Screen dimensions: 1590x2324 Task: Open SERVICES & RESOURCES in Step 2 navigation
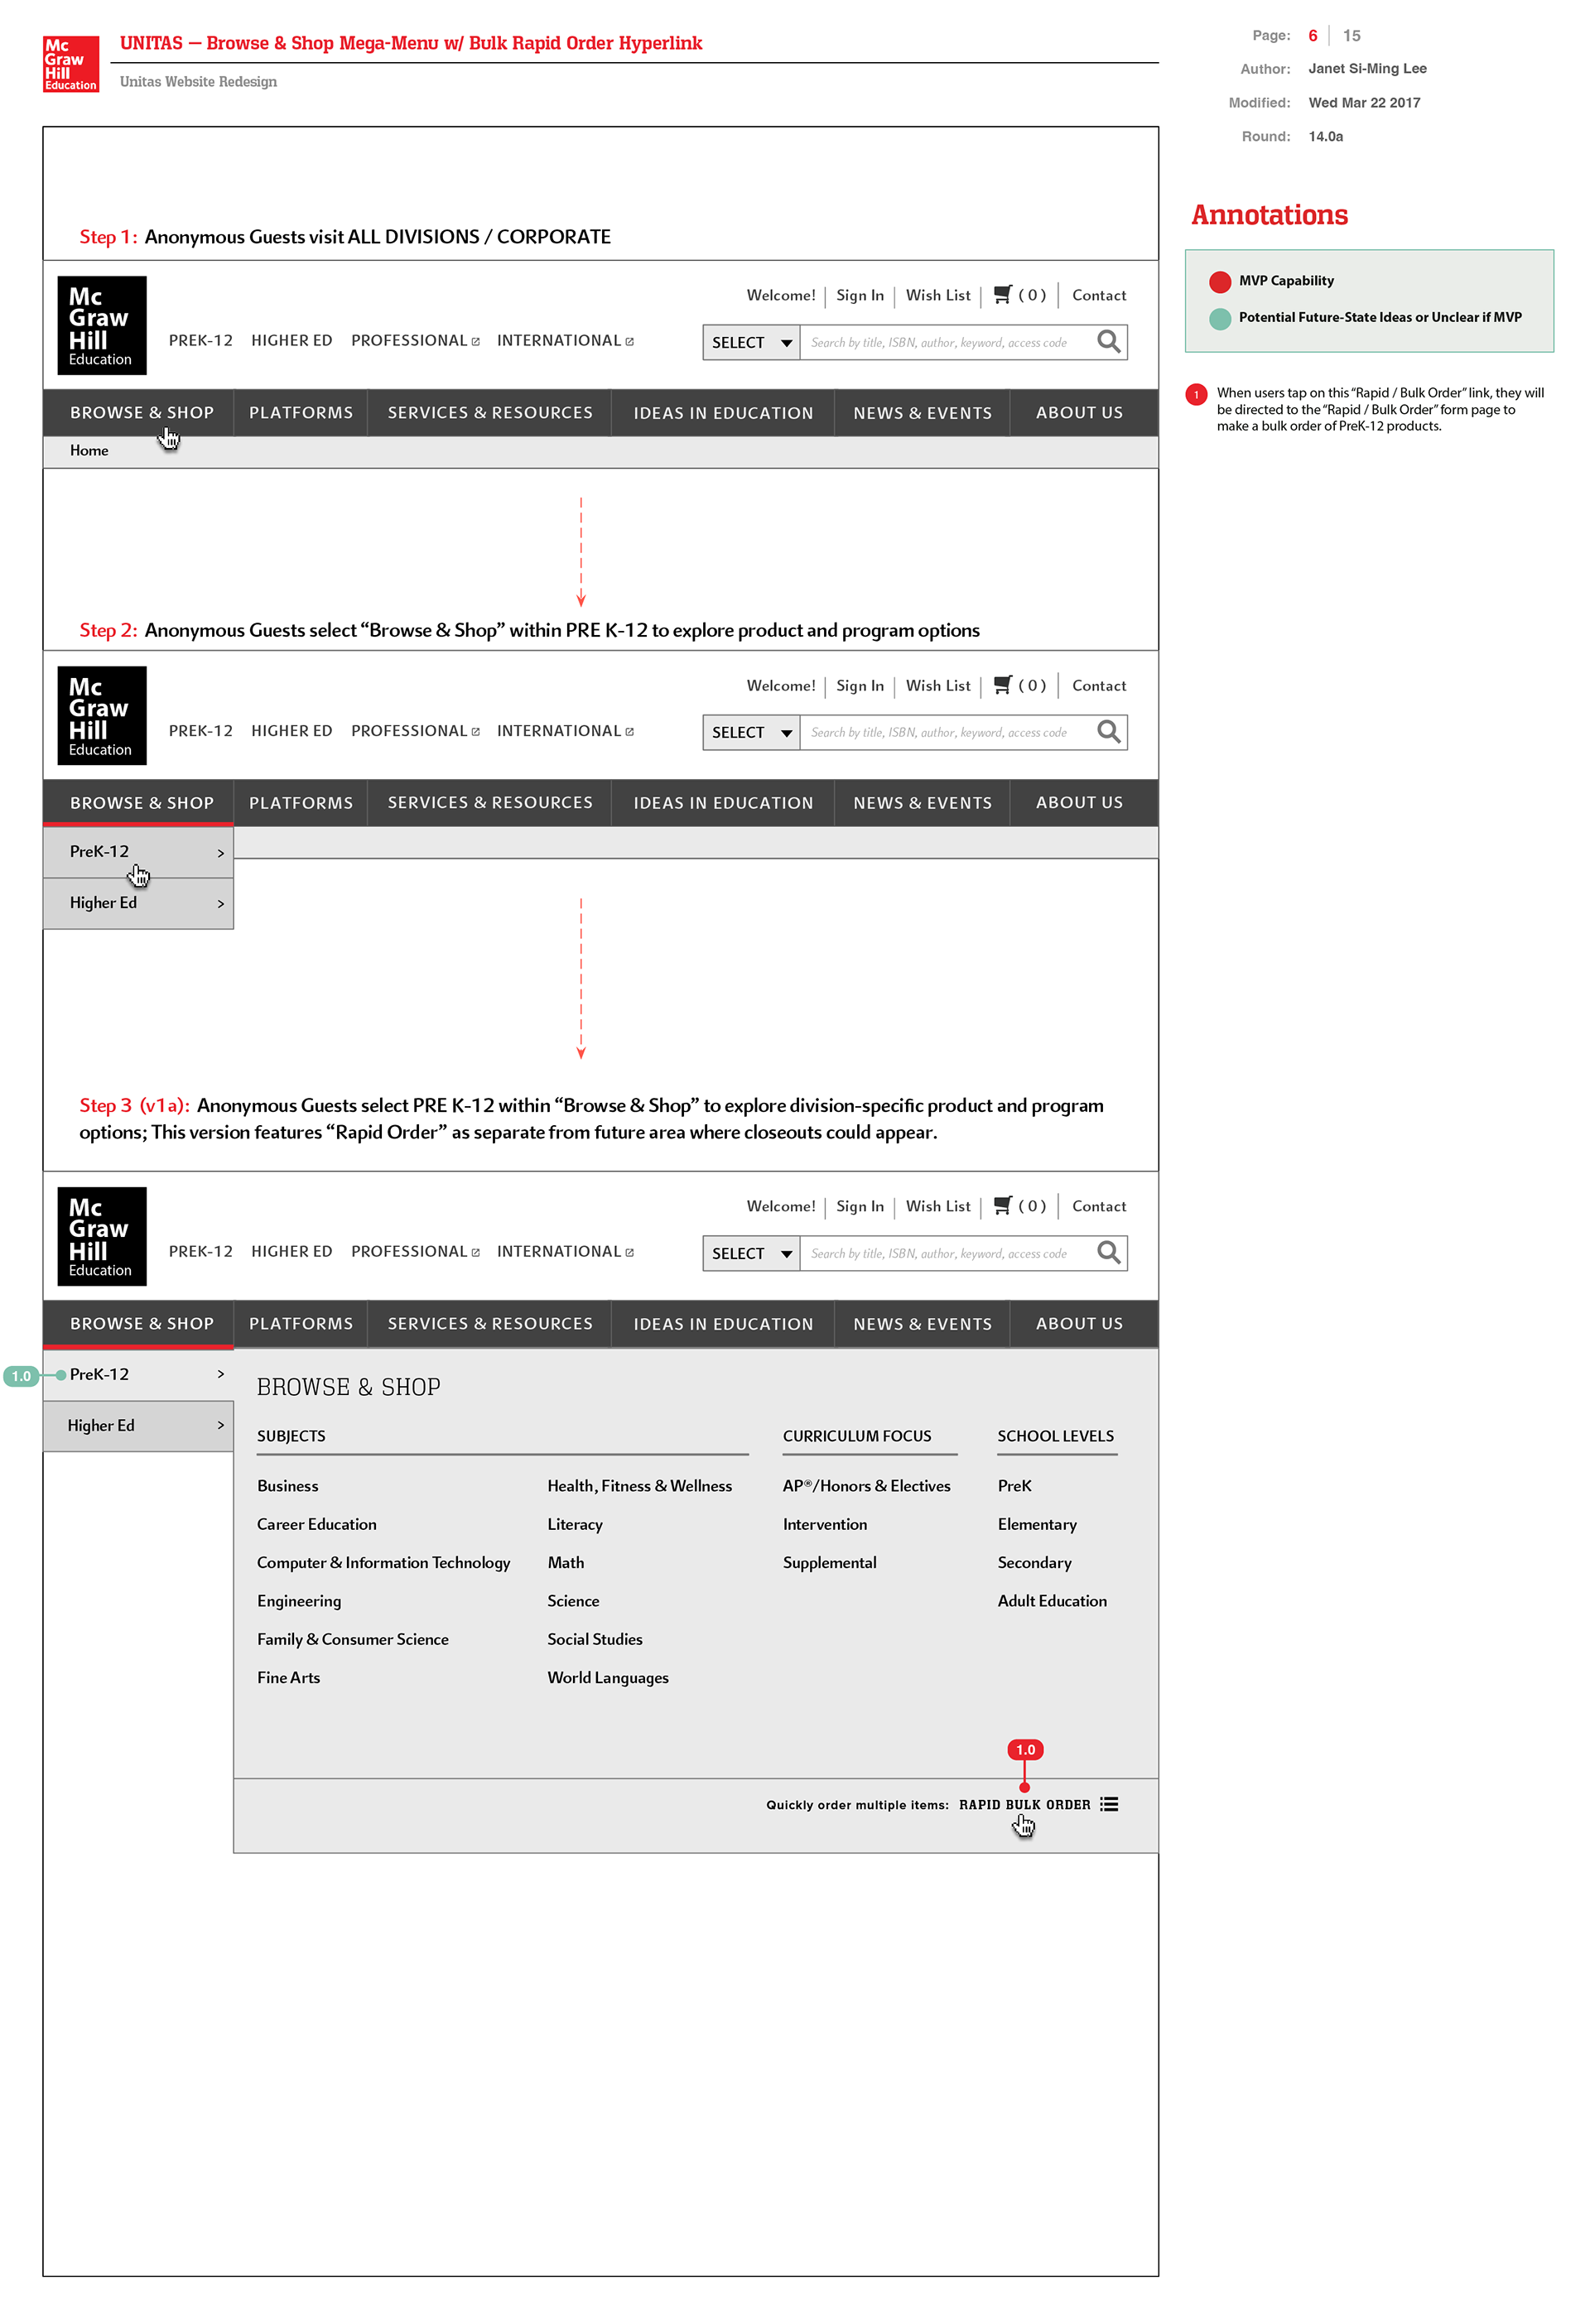click(x=490, y=803)
